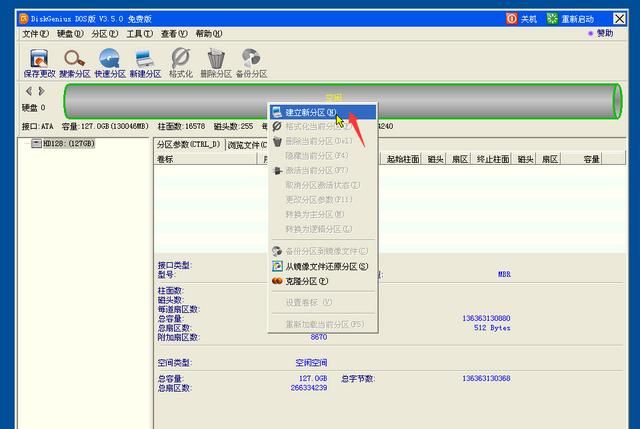Open the 快速分区 quick partition tool
The image size is (640, 429).
coord(110,63)
